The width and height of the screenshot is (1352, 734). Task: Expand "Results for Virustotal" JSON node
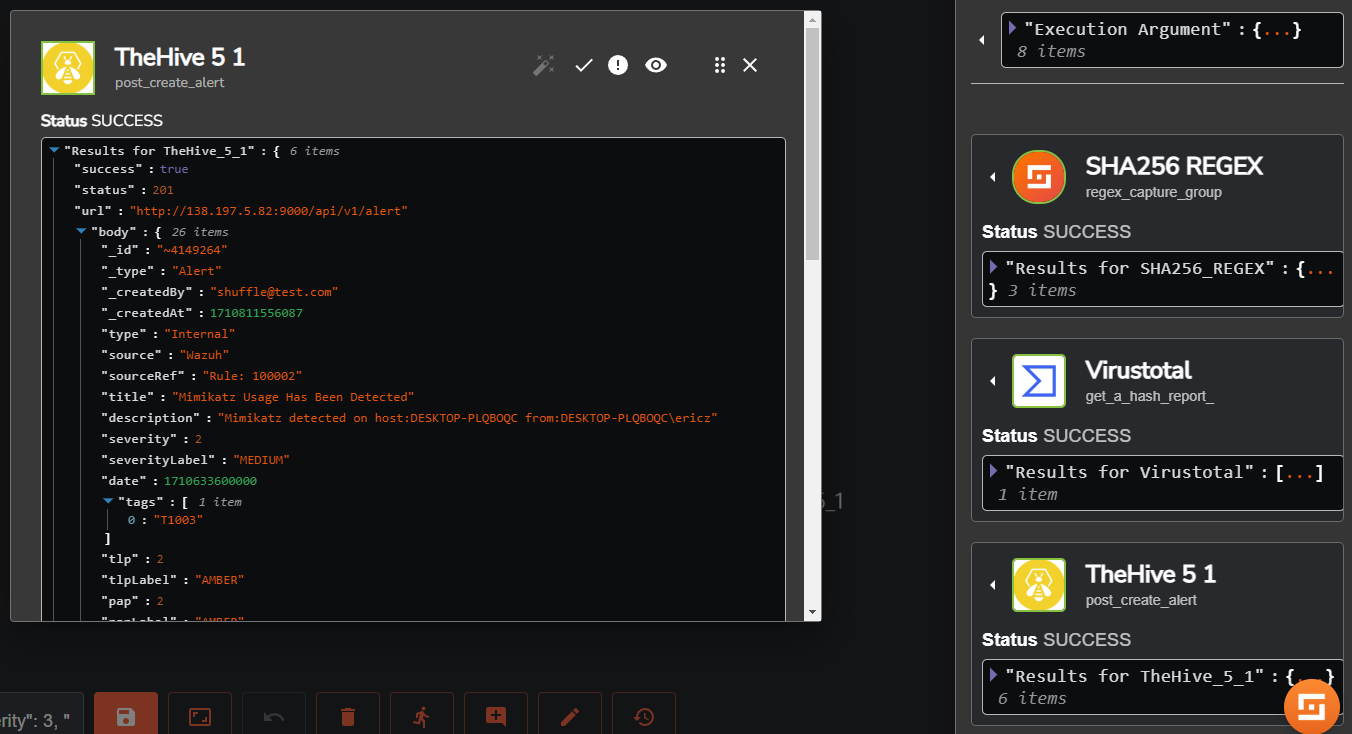pos(993,470)
